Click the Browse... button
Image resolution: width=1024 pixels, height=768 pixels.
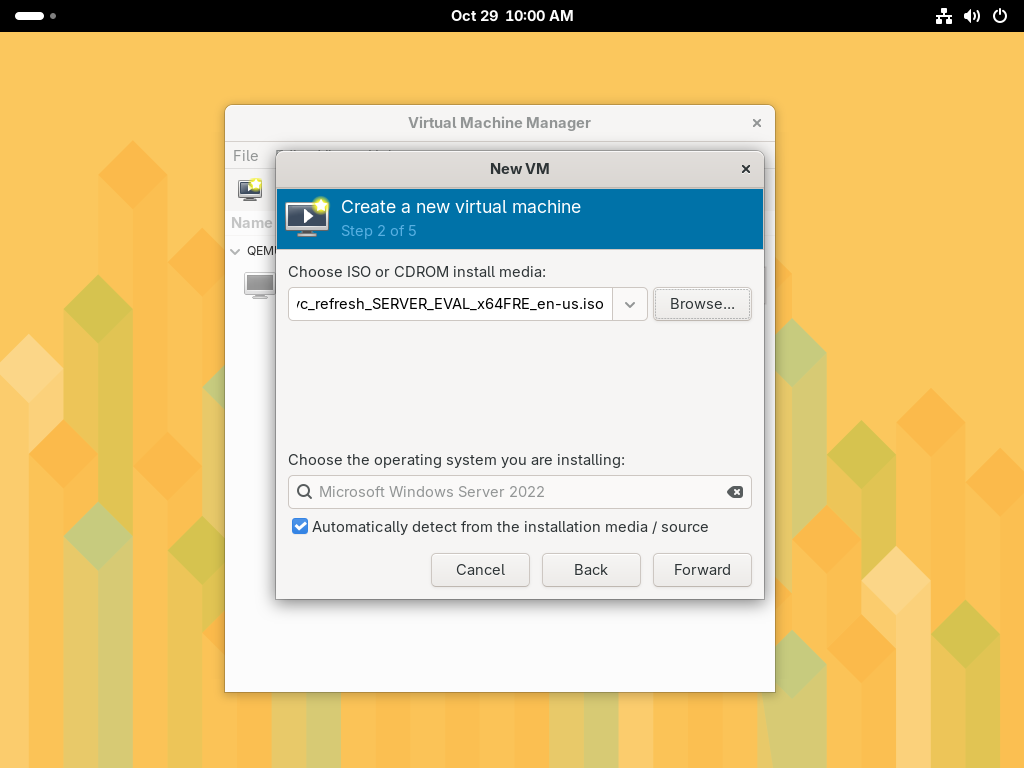[702, 304]
